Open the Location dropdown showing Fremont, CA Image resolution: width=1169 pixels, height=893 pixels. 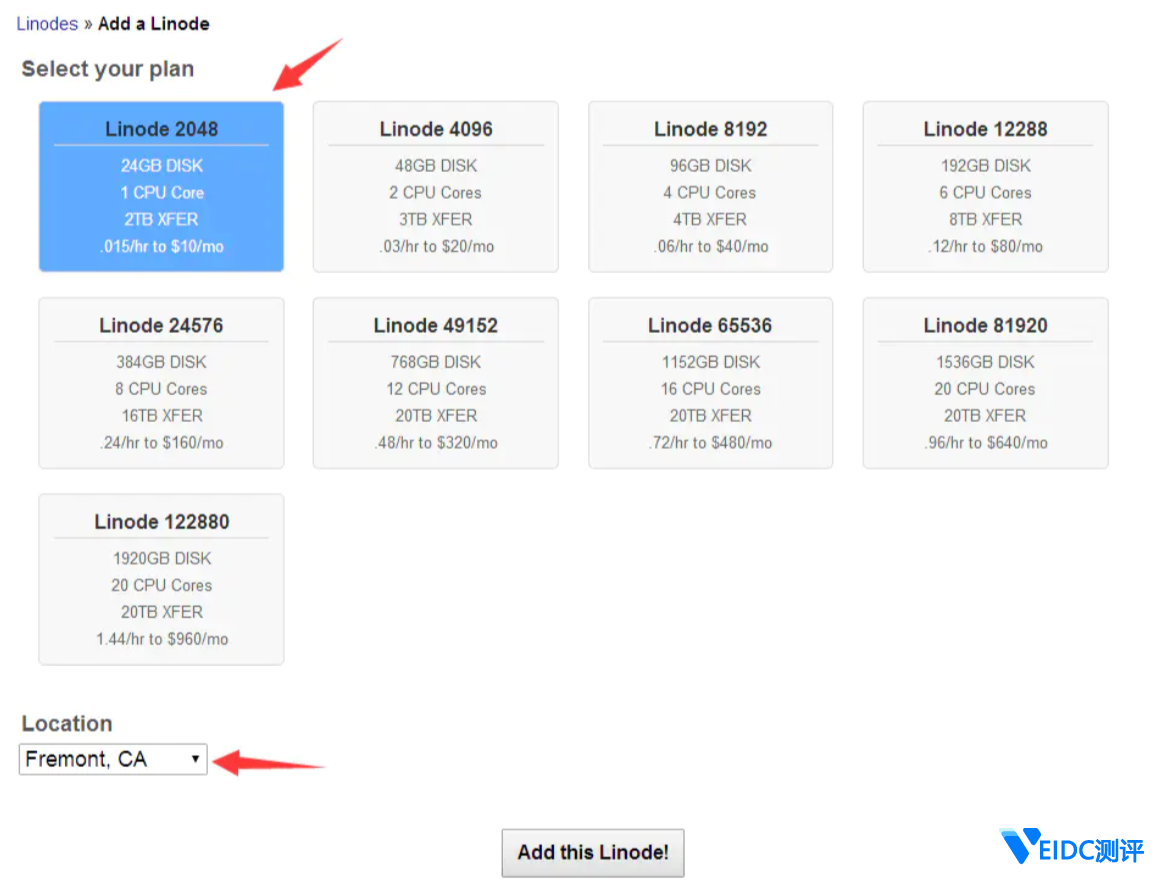tap(113, 759)
